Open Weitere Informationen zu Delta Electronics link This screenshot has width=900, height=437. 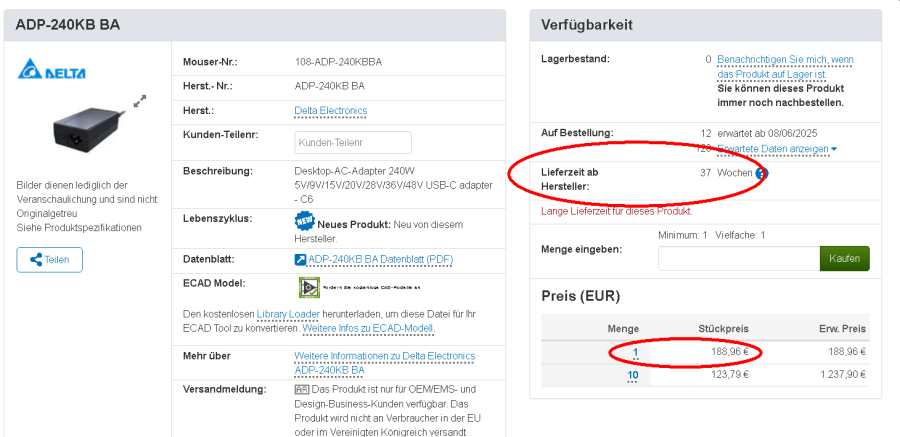(x=385, y=356)
